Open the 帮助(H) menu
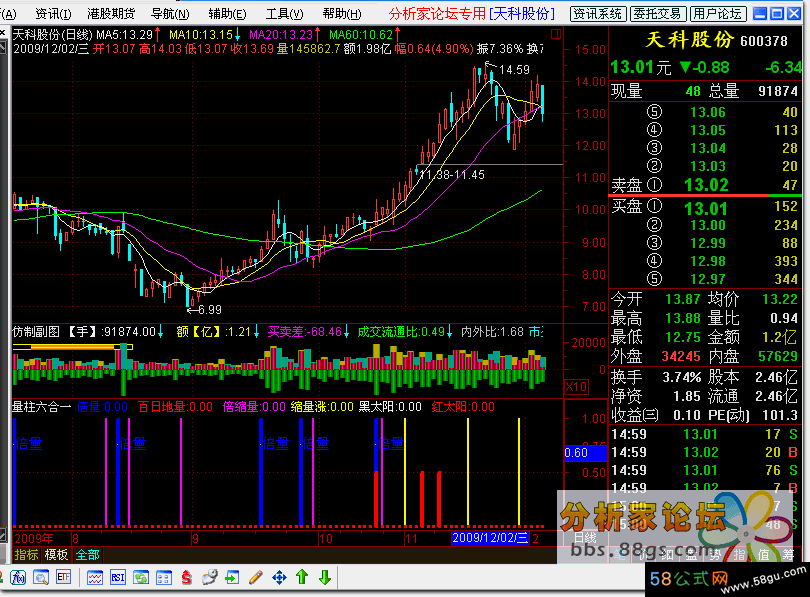810x597 pixels. pos(342,13)
